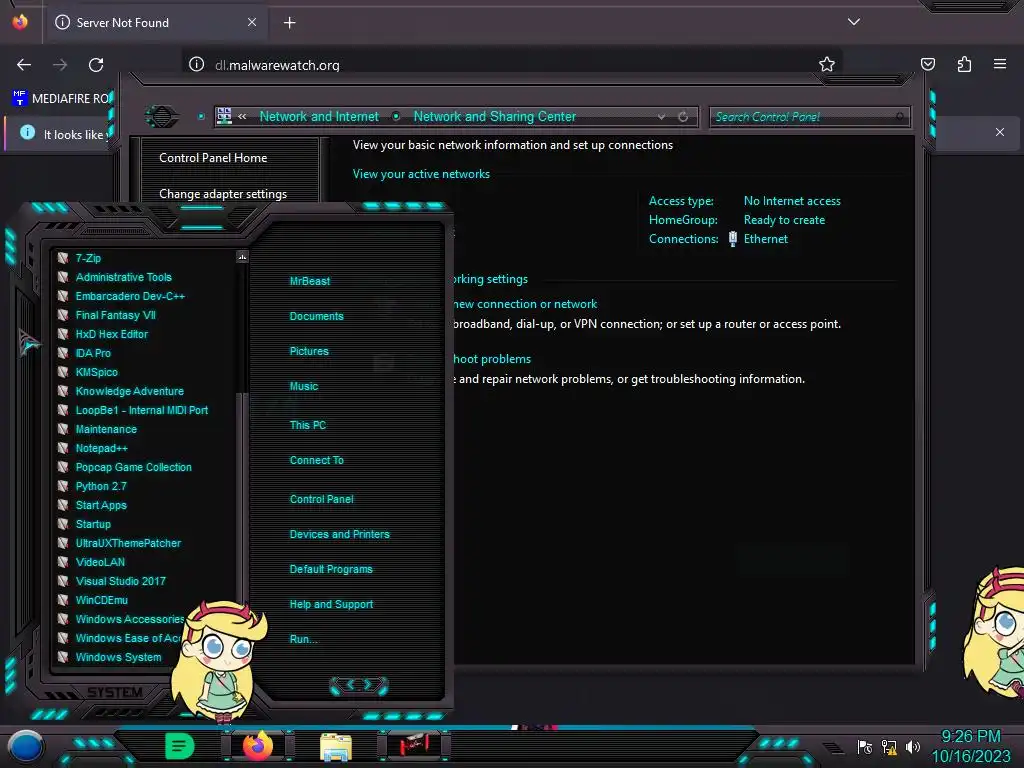Image resolution: width=1024 pixels, height=768 pixels.
Task: Open the WinCDEmu folder
Action: coord(101,600)
